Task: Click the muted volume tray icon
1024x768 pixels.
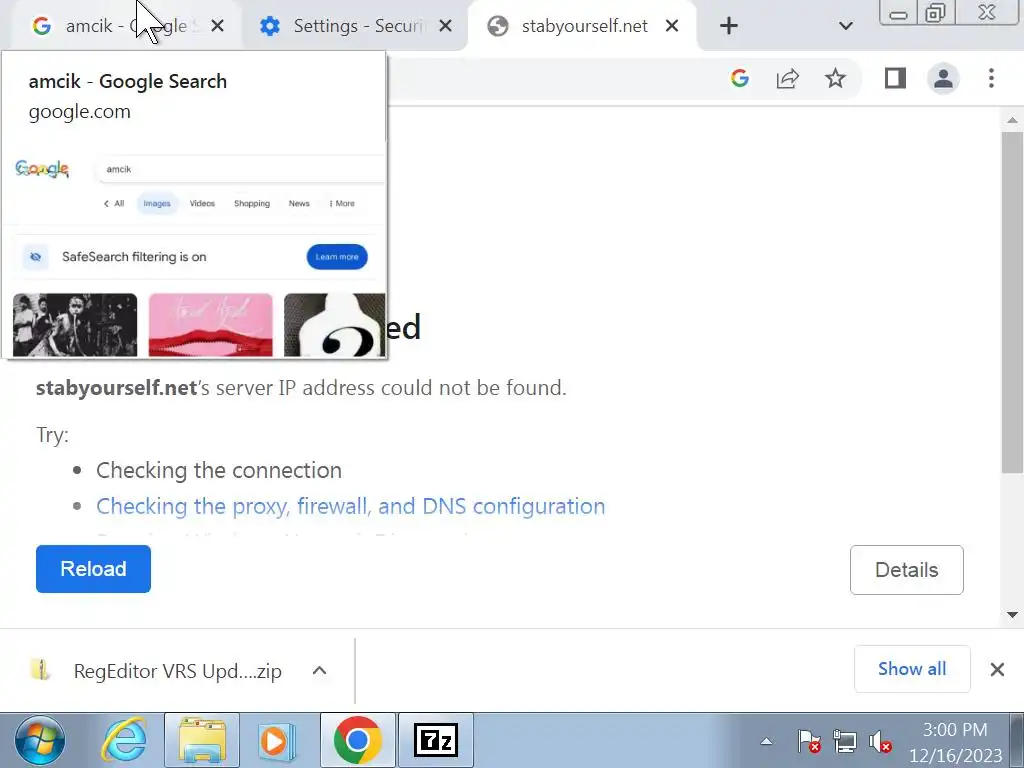Action: click(x=880, y=742)
